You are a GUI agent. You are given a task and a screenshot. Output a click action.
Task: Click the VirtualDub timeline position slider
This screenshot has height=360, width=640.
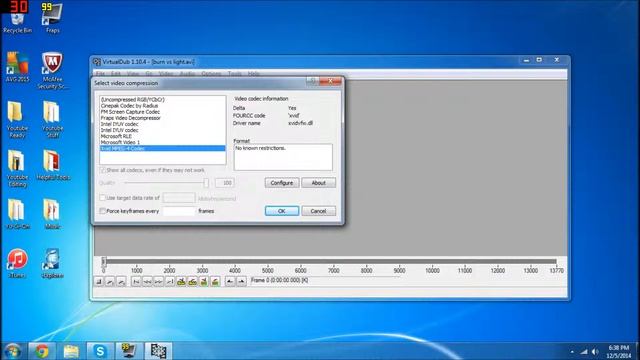tap(104, 262)
